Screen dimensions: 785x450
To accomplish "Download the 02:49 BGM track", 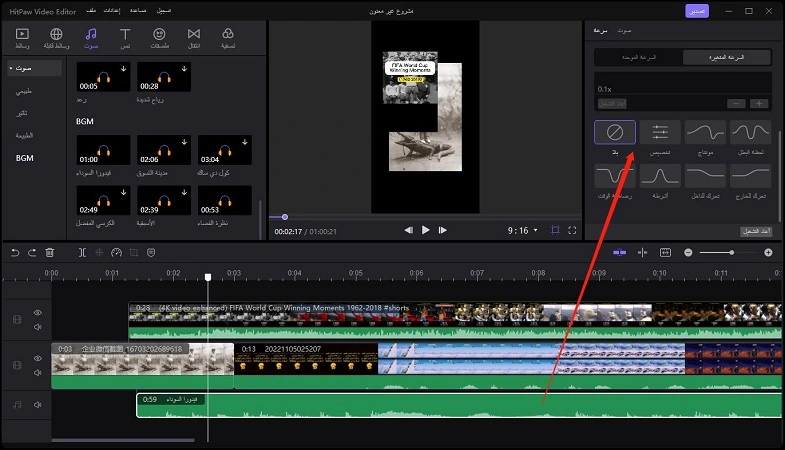I will tap(124, 192).
